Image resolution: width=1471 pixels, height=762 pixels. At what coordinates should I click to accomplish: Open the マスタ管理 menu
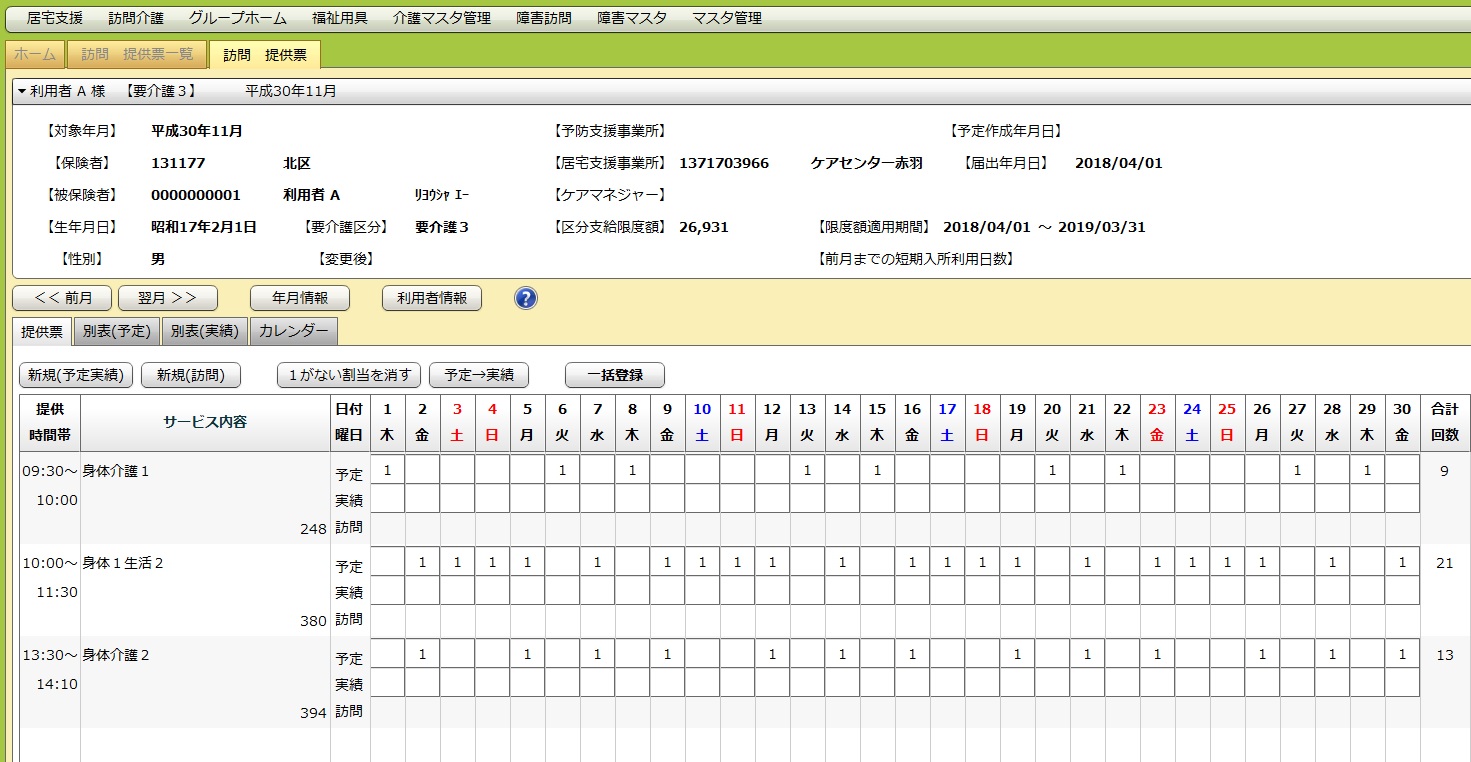tap(727, 18)
